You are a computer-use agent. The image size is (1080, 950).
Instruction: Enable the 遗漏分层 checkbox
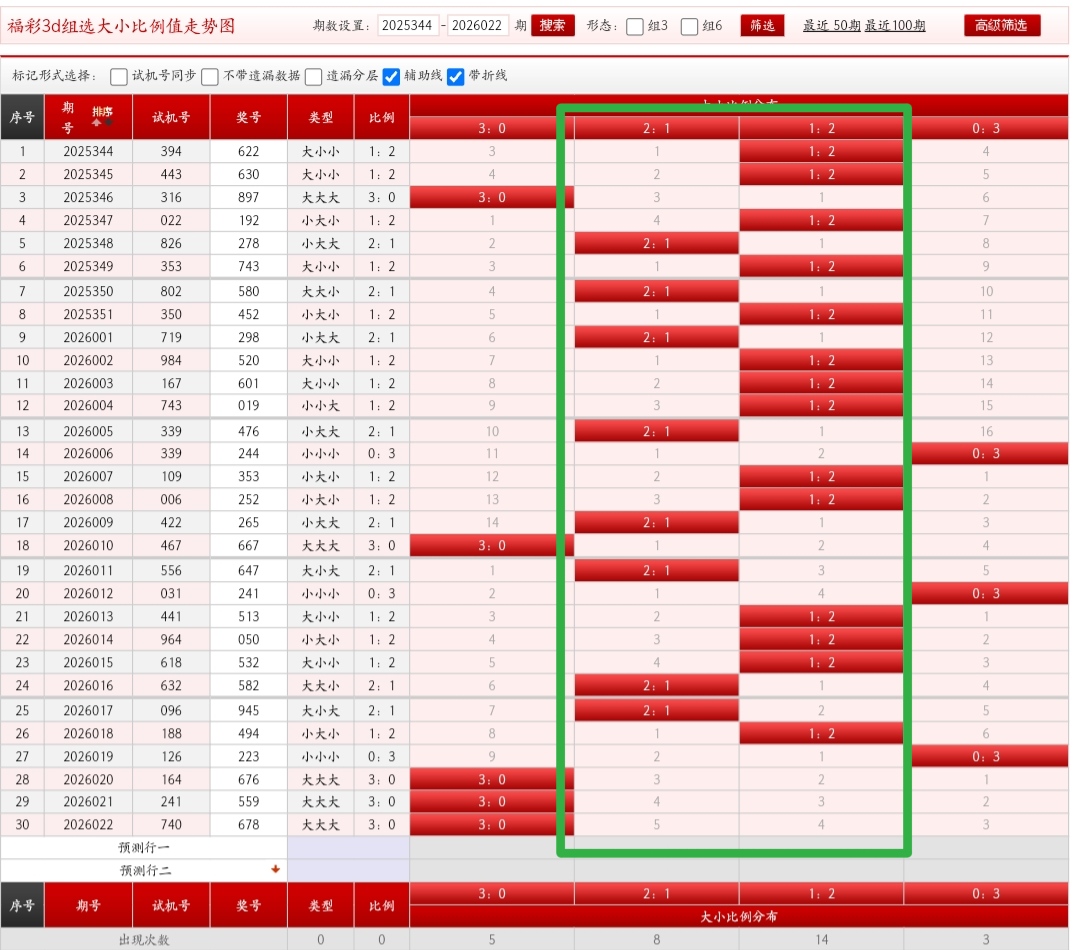tap(313, 76)
